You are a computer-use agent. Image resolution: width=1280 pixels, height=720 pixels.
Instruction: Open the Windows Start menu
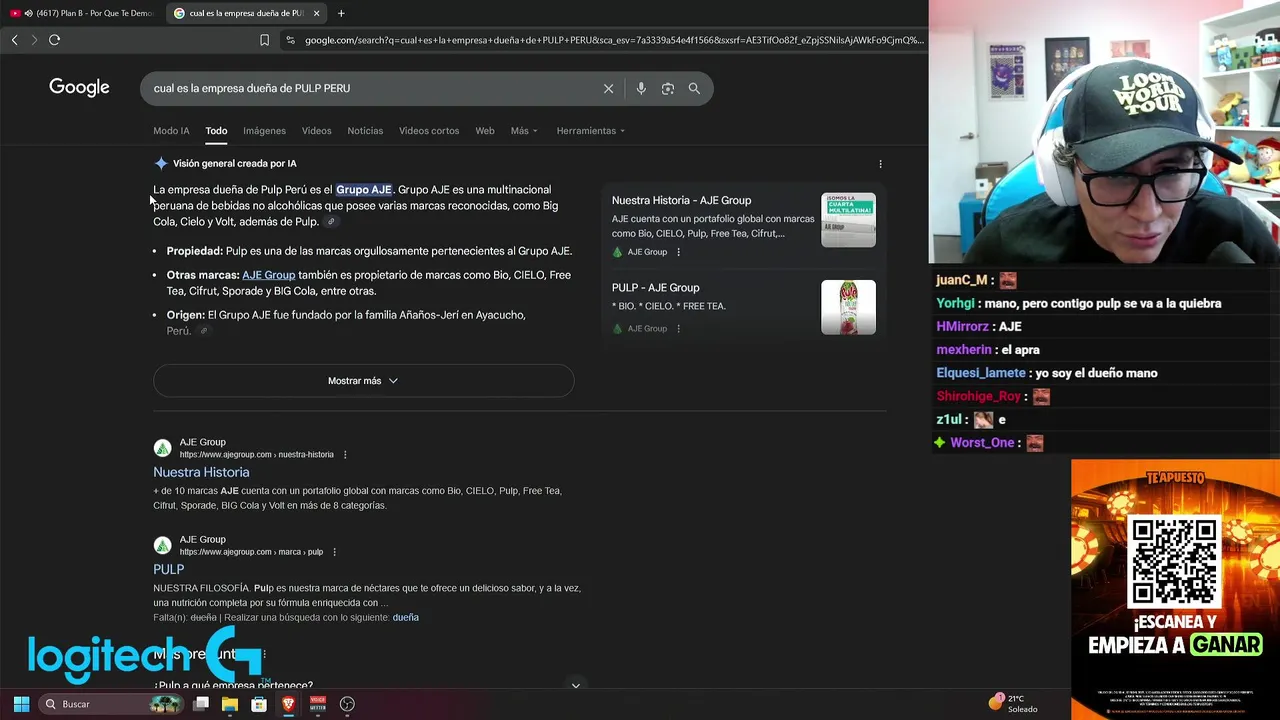click(x=21, y=704)
